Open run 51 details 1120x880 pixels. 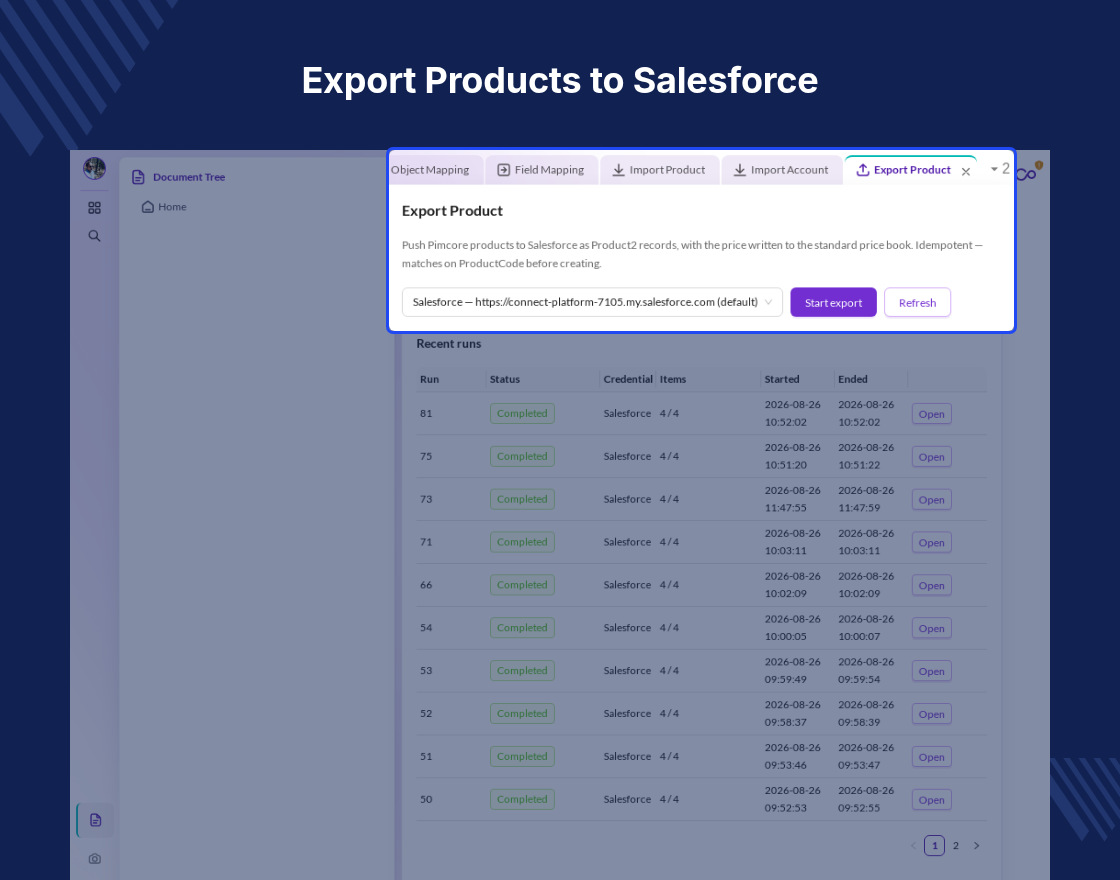(x=931, y=756)
